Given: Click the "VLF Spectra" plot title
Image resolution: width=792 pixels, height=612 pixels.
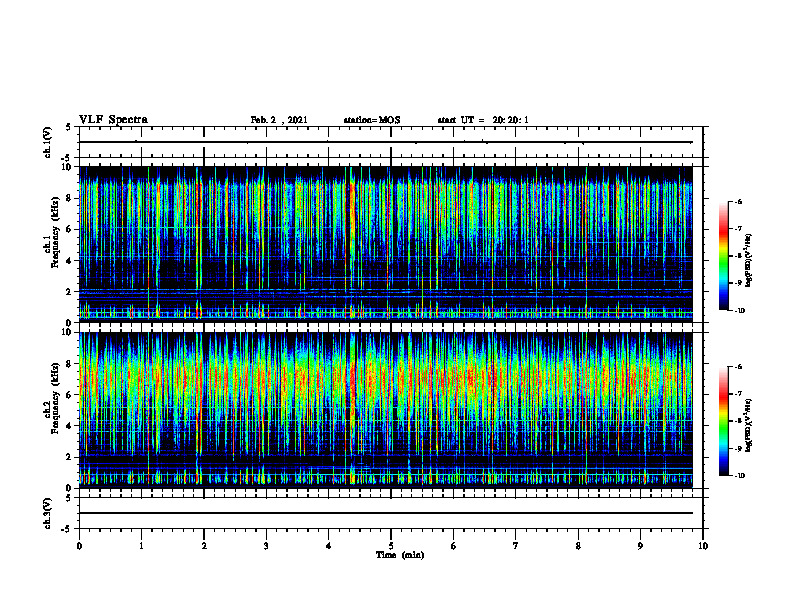Looking at the screenshot, I should 113,120.
